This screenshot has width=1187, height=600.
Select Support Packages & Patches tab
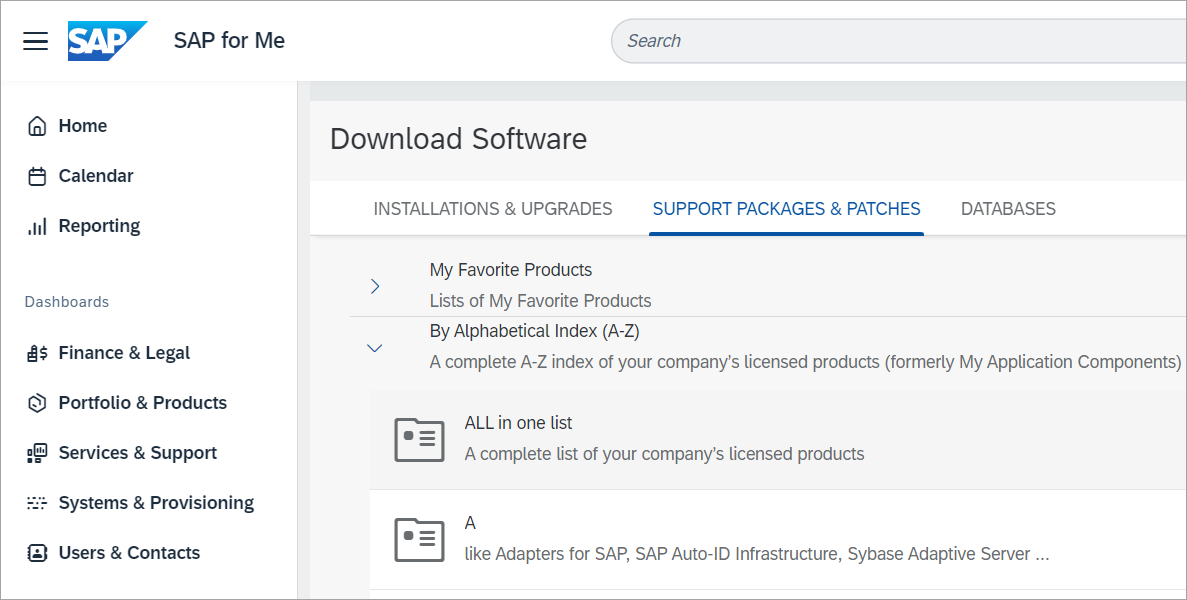787,209
